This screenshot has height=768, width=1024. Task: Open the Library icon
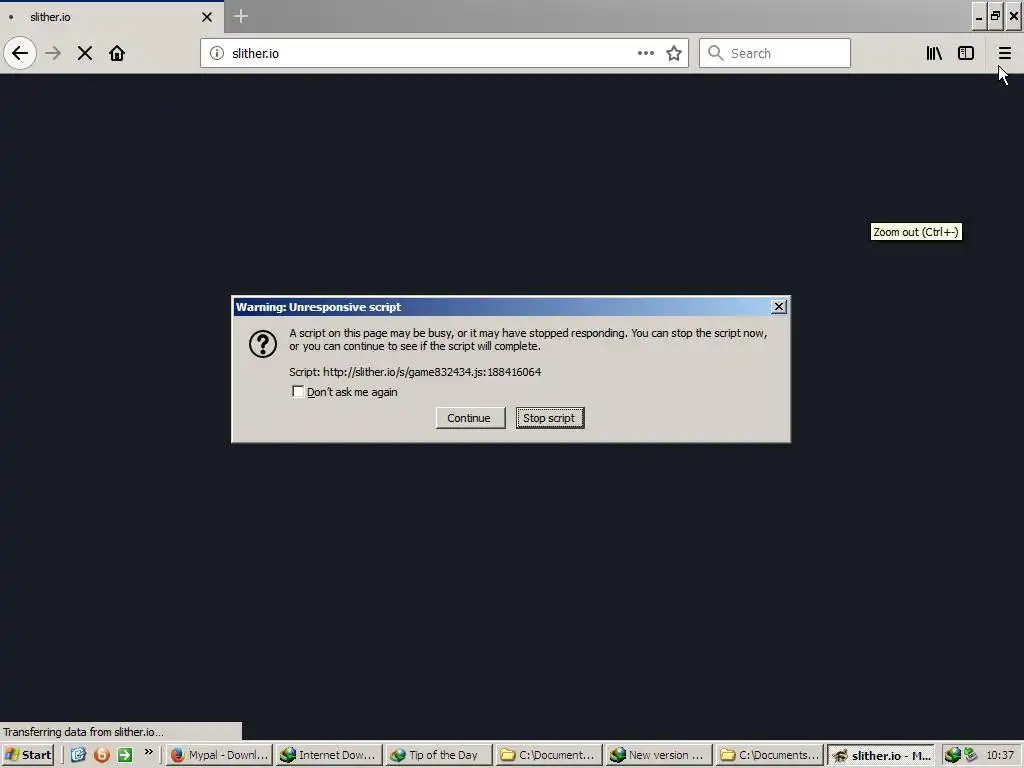click(x=934, y=53)
